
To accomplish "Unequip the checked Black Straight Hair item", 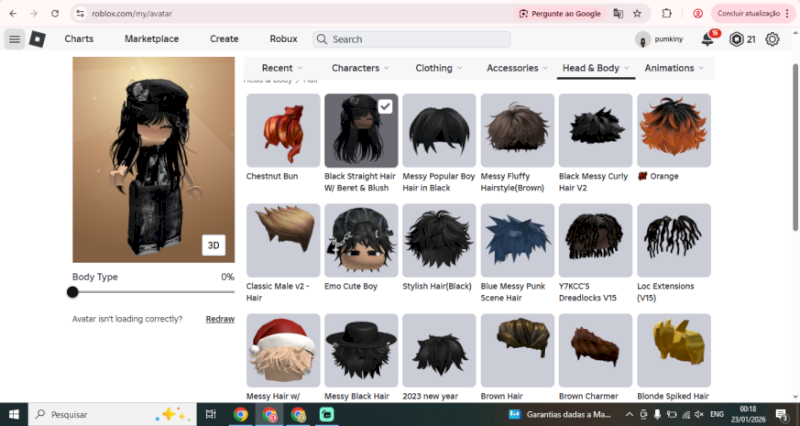I will point(359,130).
